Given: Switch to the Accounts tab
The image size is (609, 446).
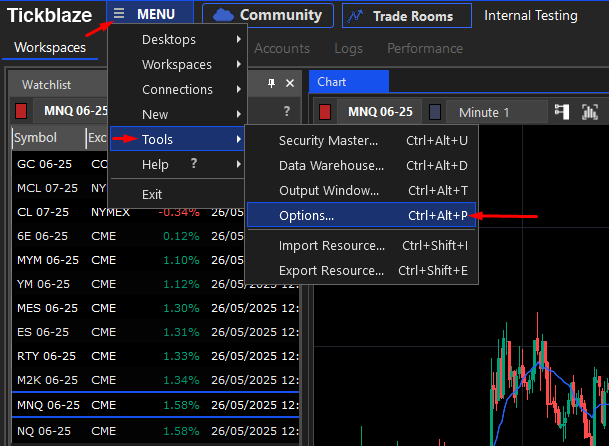Looking at the screenshot, I should coord(282,49).
